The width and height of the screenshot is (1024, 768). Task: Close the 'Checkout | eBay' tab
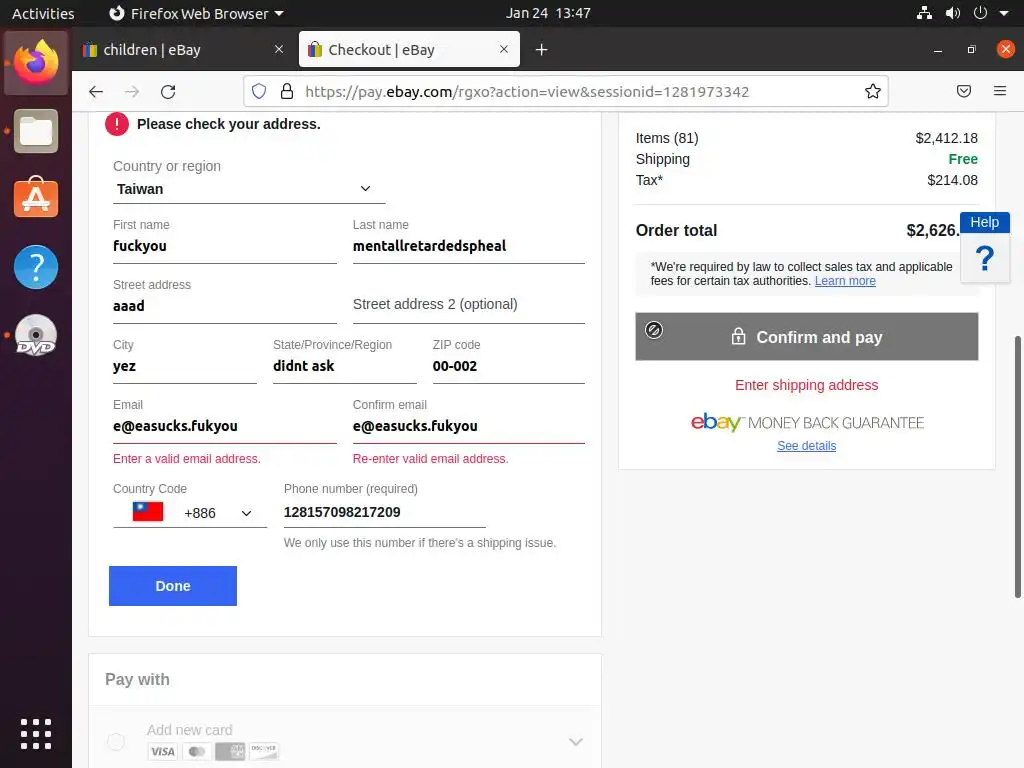point(504,49)
